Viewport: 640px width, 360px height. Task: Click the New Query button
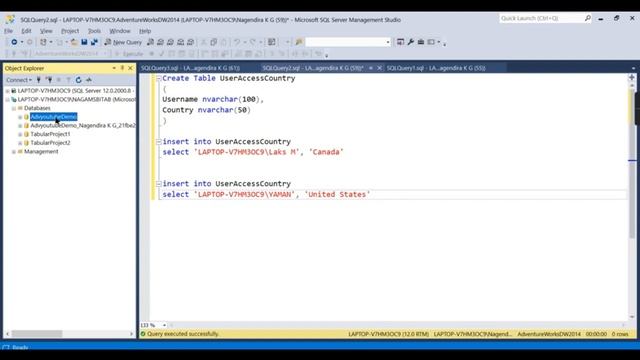pyautogui.click(x=123, y=42)
